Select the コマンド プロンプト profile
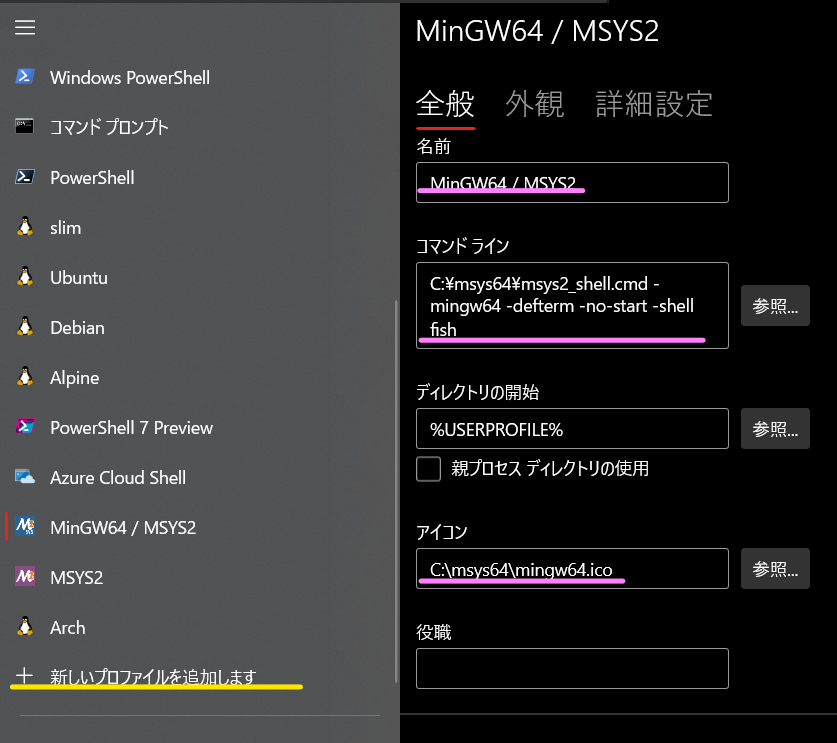837x743 pixels. click(x=200, y=127)
